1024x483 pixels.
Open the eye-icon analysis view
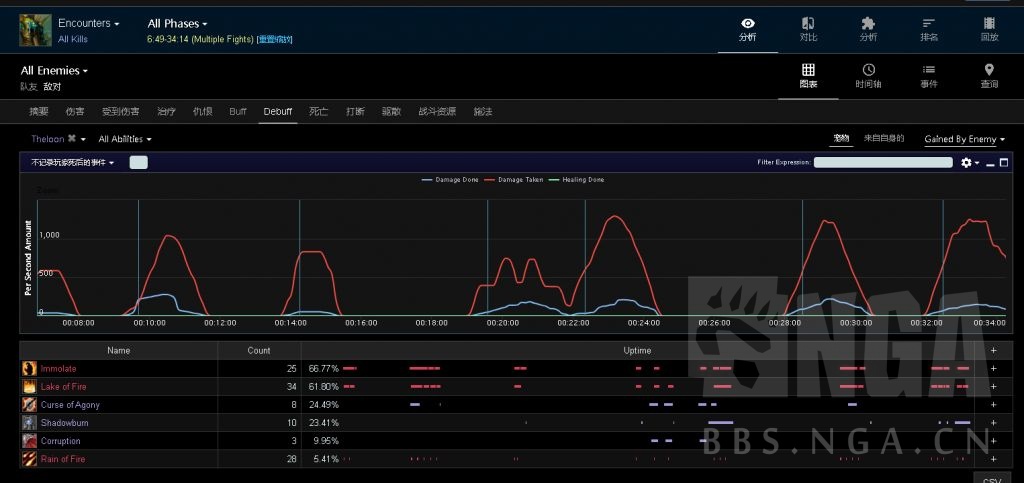[747, 28]
